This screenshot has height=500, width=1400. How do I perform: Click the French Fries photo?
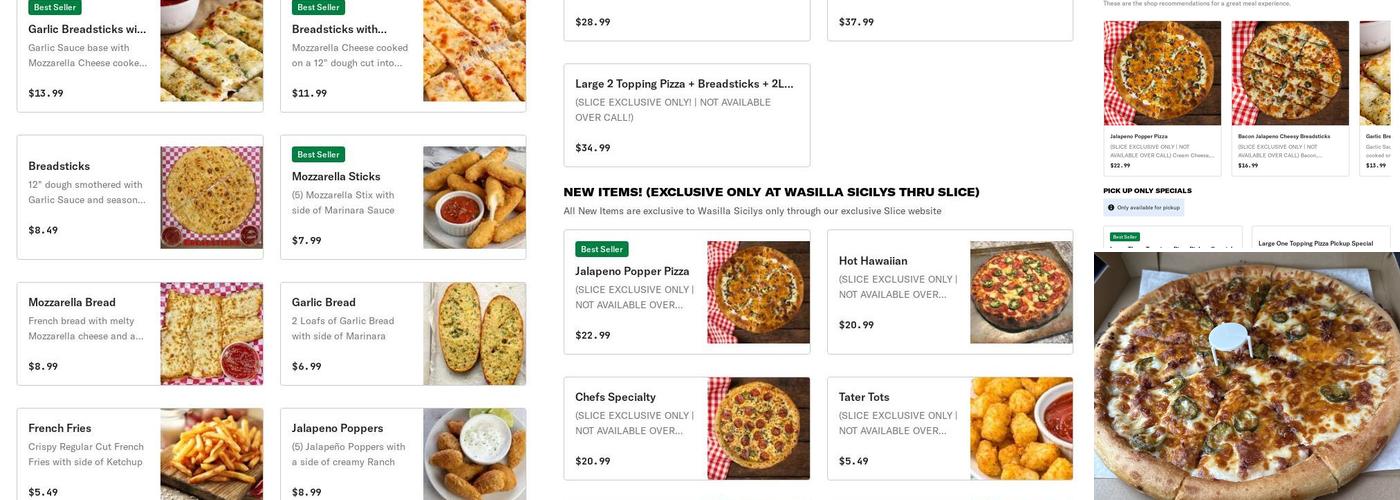211,453
